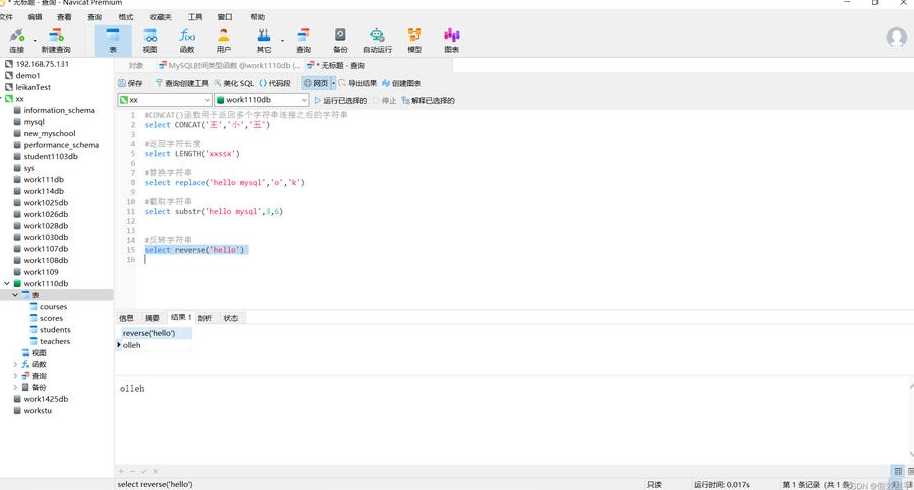Expand the 备份 node under work1110db
This screenshot has width=914, height=490.
15,387
